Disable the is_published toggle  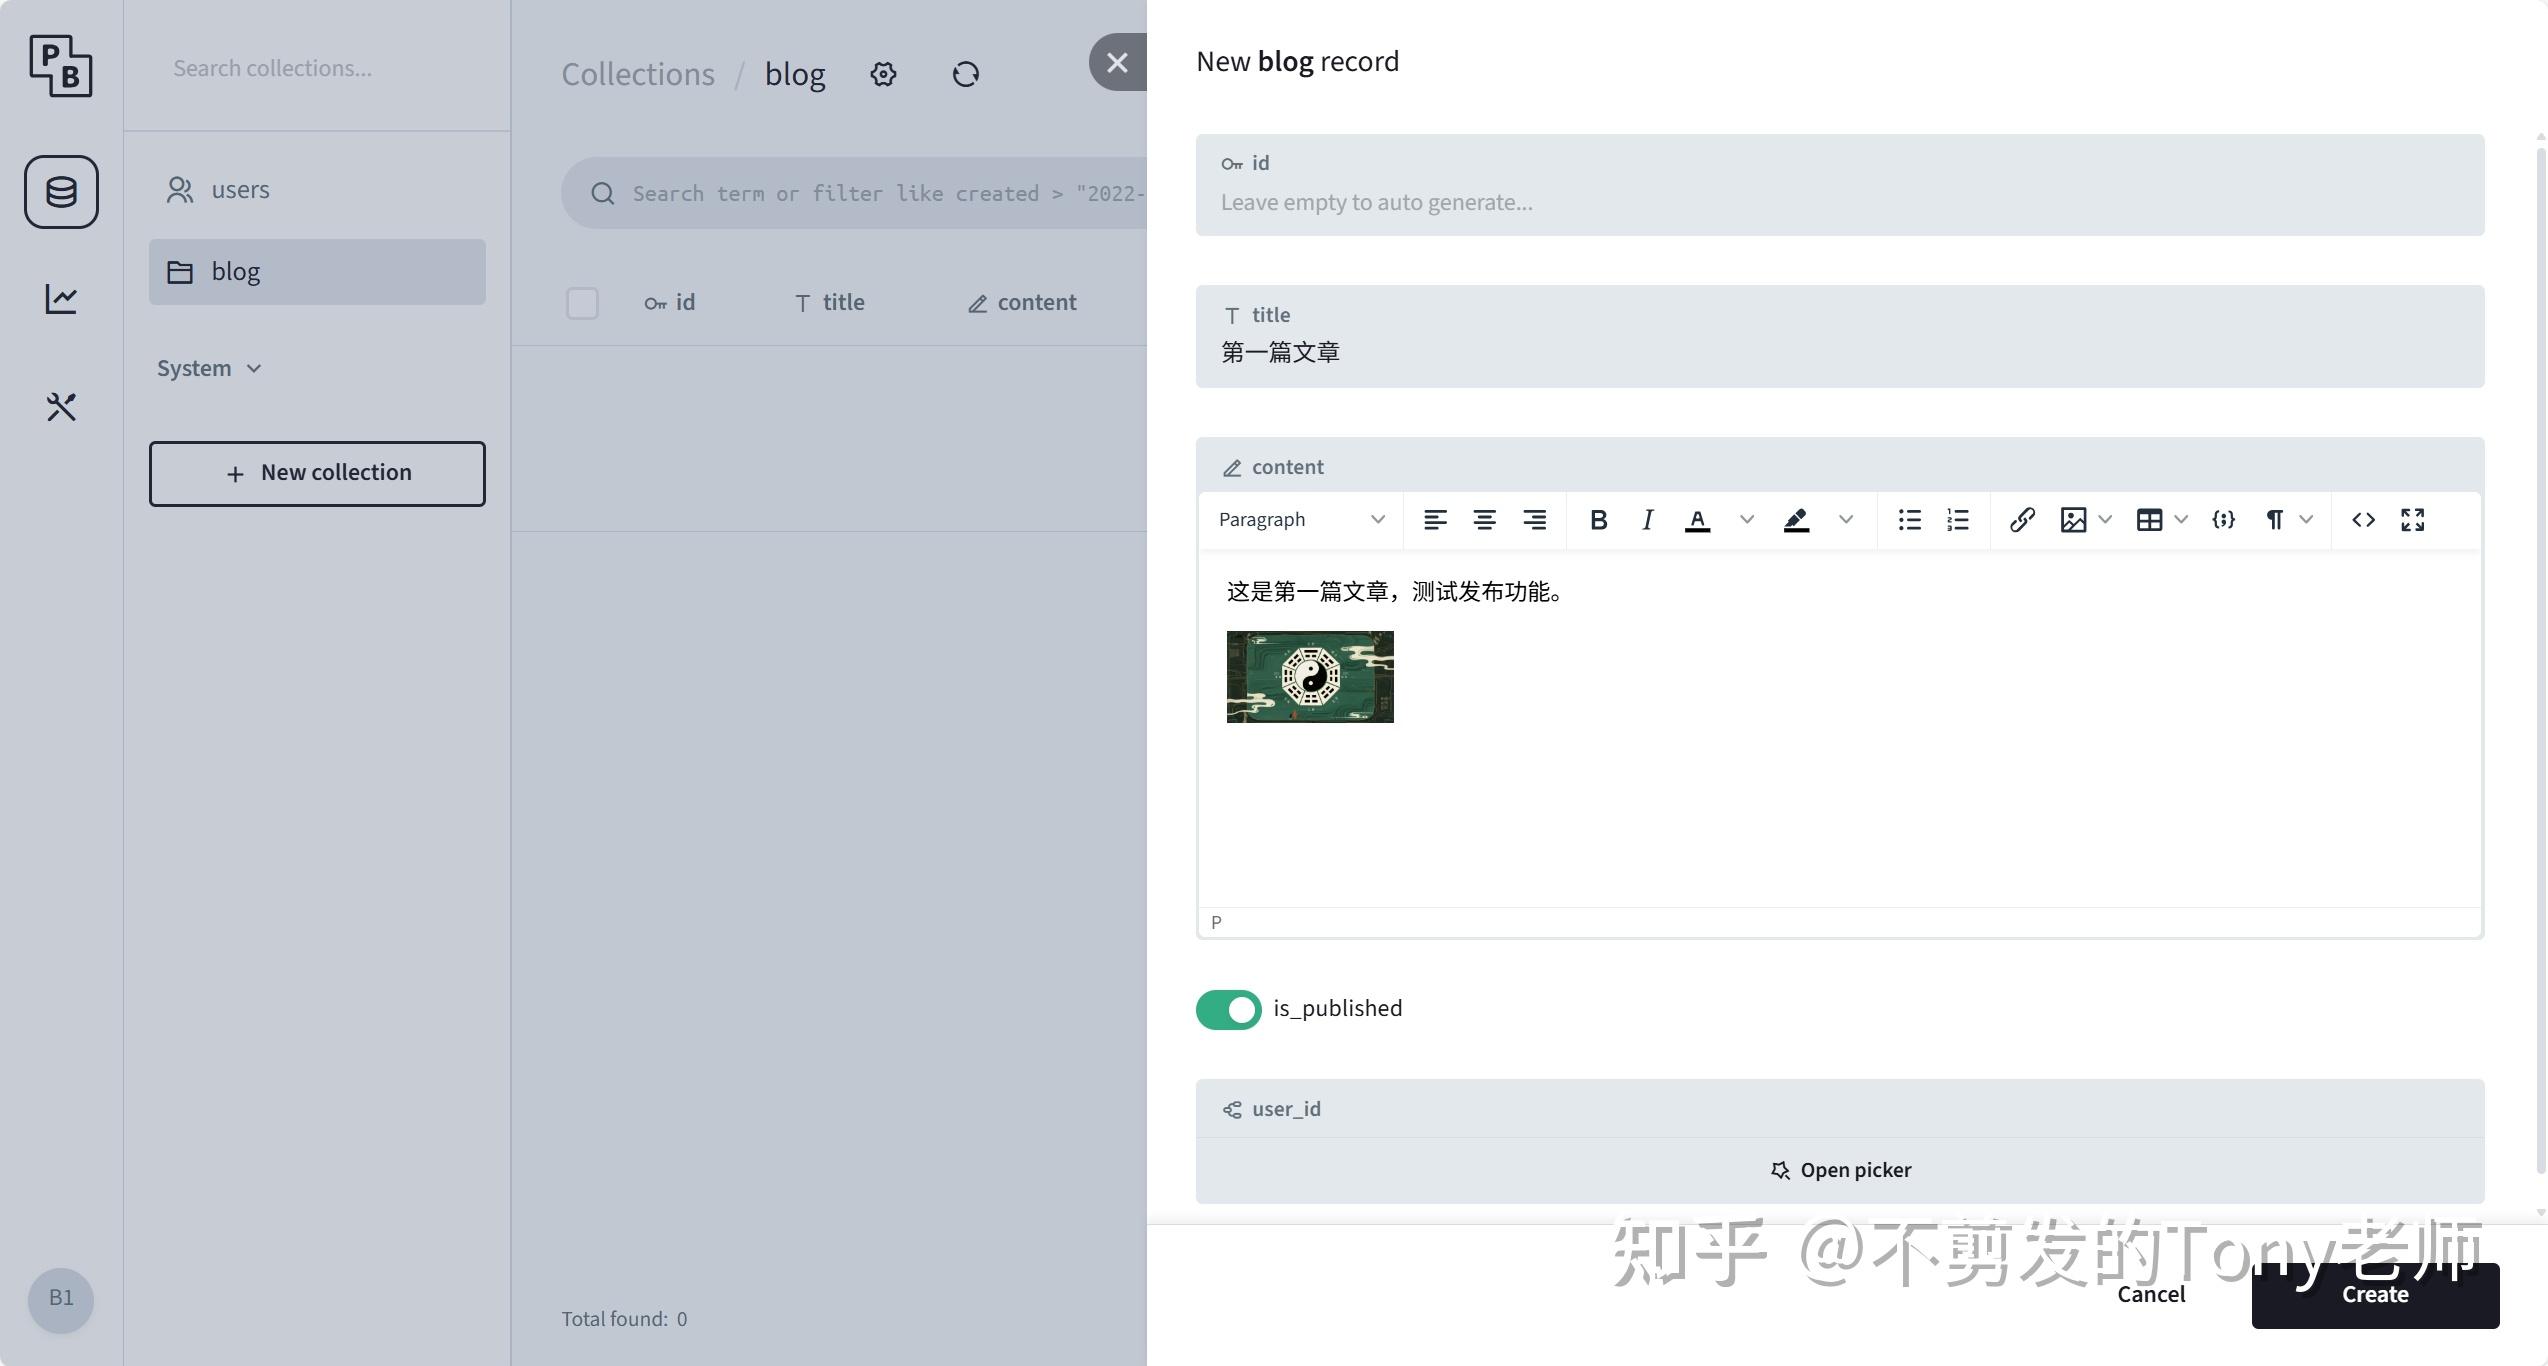pos(1227,1009)
